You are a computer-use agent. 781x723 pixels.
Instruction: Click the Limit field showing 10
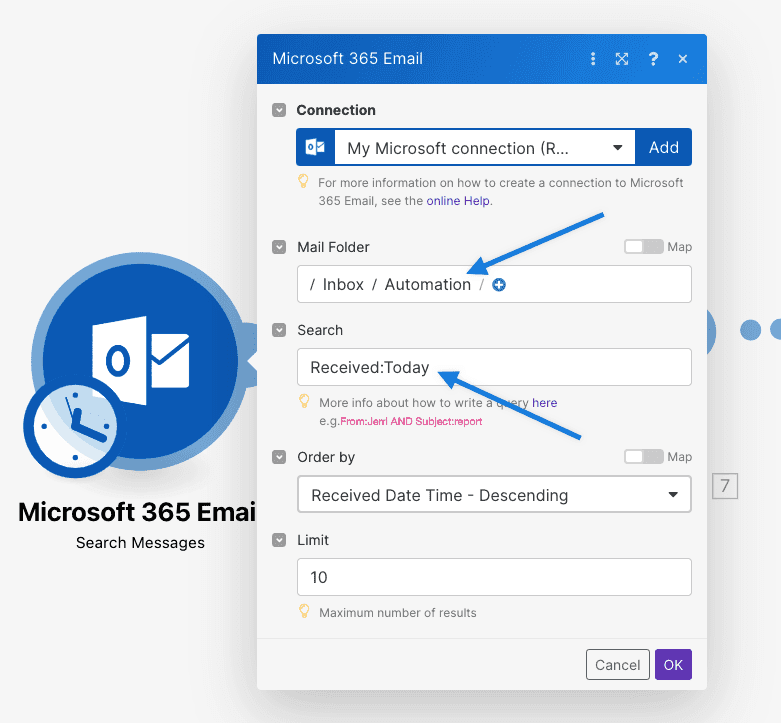coord(494,577)
